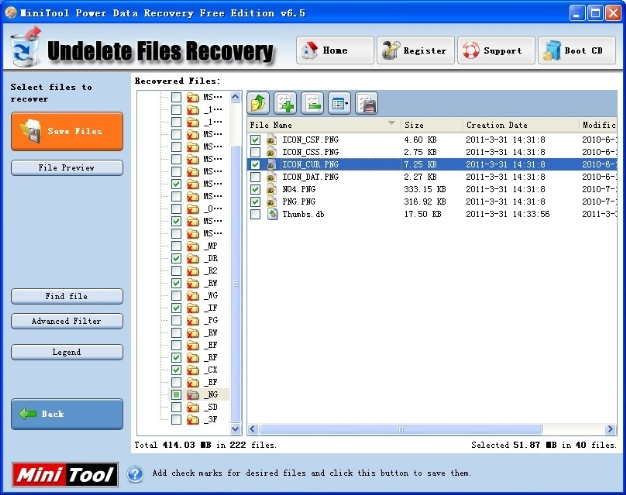626x495 pixels.
Task: Click the ICON_DAT.PNG file icon
Action: 272,177
